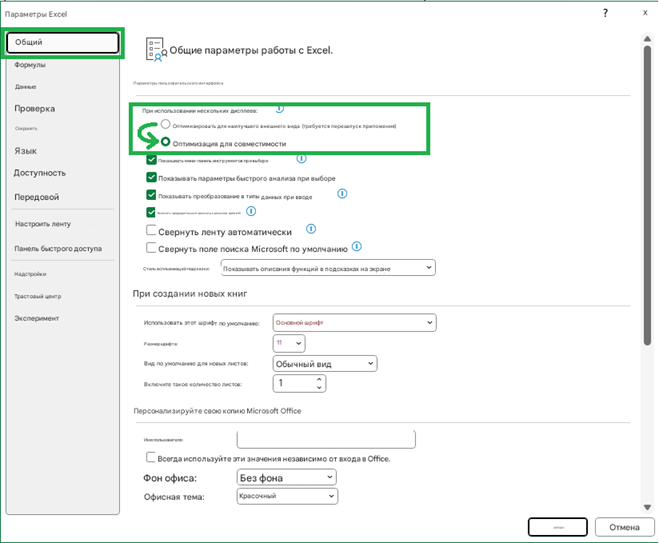Open the Доступность category
This screenshot has height=543, width=659.
pyautogui.click(x=40, y=173)
